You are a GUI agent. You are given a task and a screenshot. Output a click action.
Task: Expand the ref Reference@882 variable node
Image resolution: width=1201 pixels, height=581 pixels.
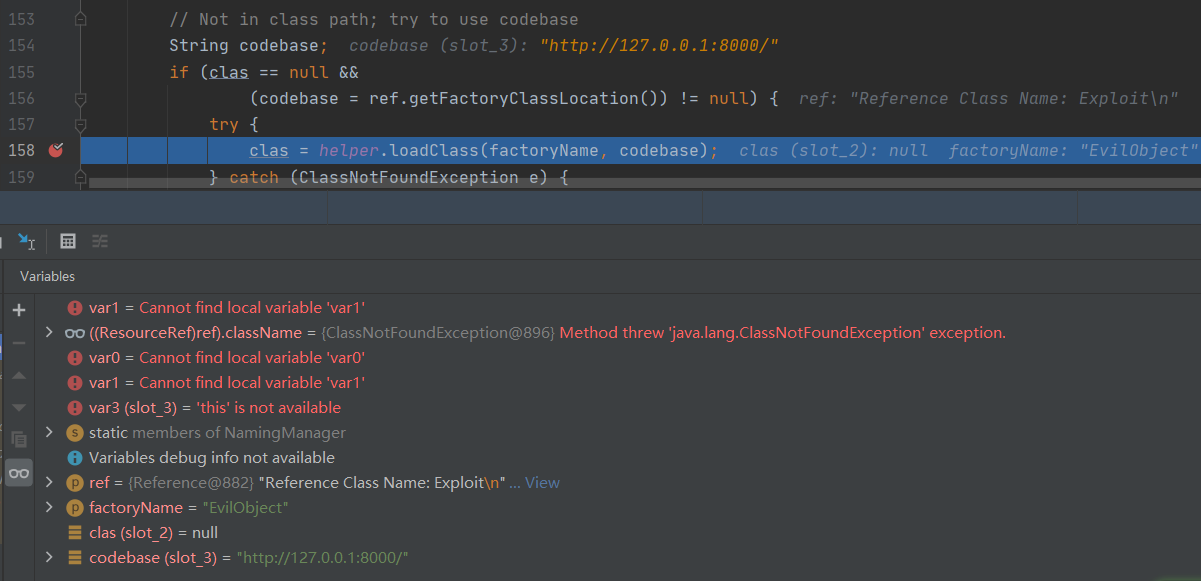(x=50, y=483)
